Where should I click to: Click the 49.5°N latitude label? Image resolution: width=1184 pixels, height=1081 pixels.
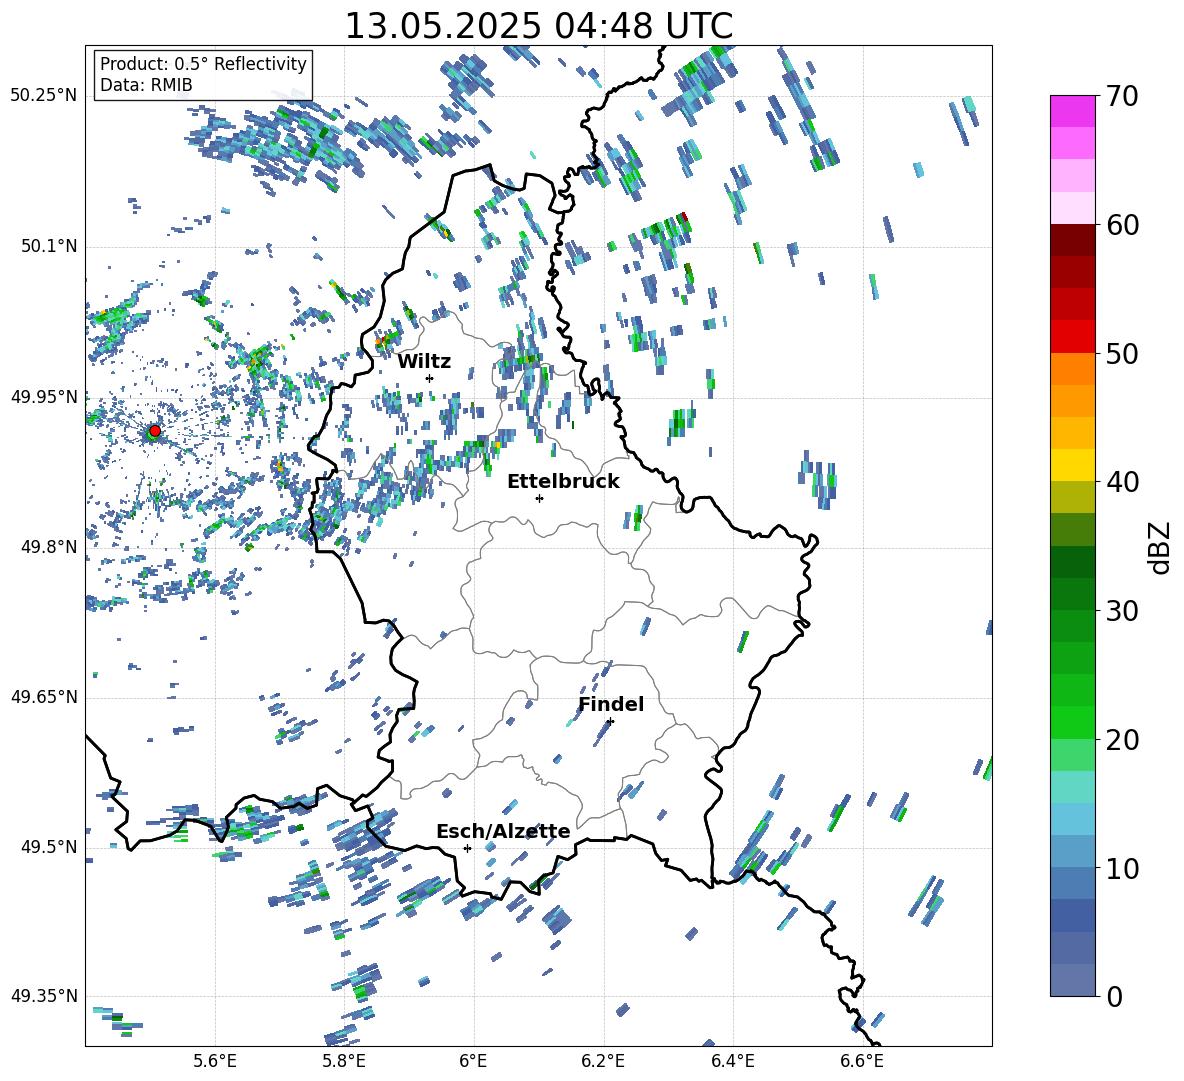(48, 847)
